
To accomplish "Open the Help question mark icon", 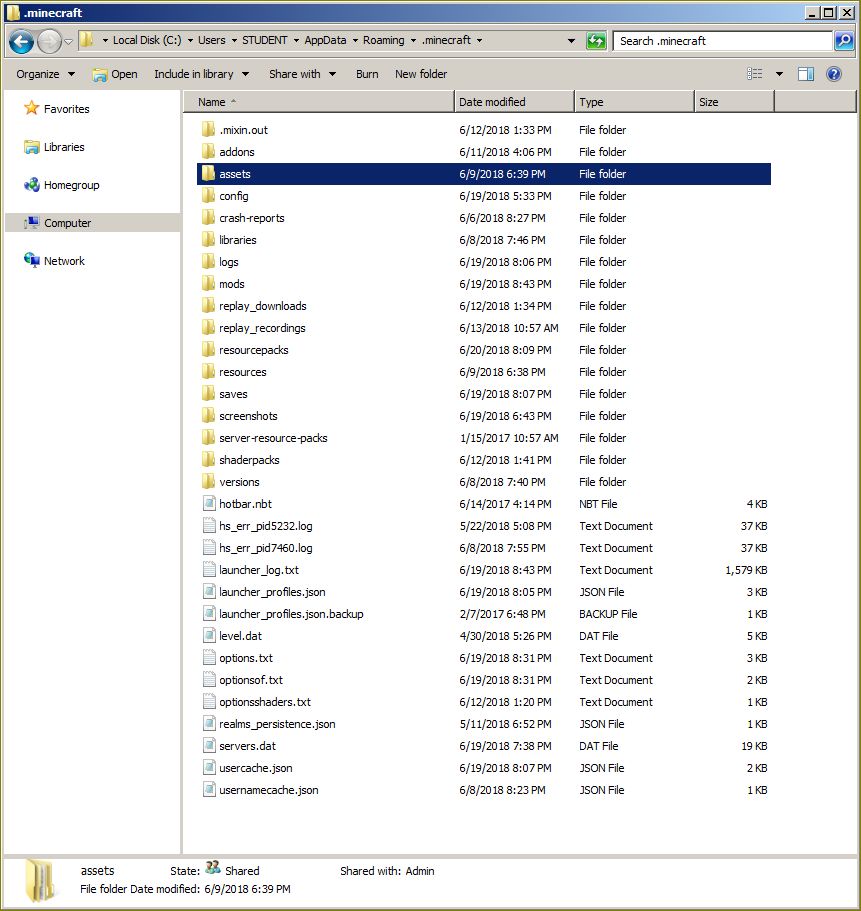I will 833,74.
